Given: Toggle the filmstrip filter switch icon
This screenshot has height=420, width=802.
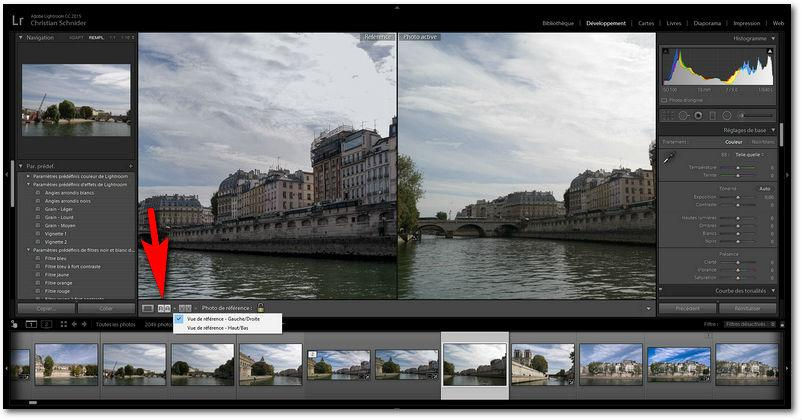Looking at the screenshot, I should (783, 324).
